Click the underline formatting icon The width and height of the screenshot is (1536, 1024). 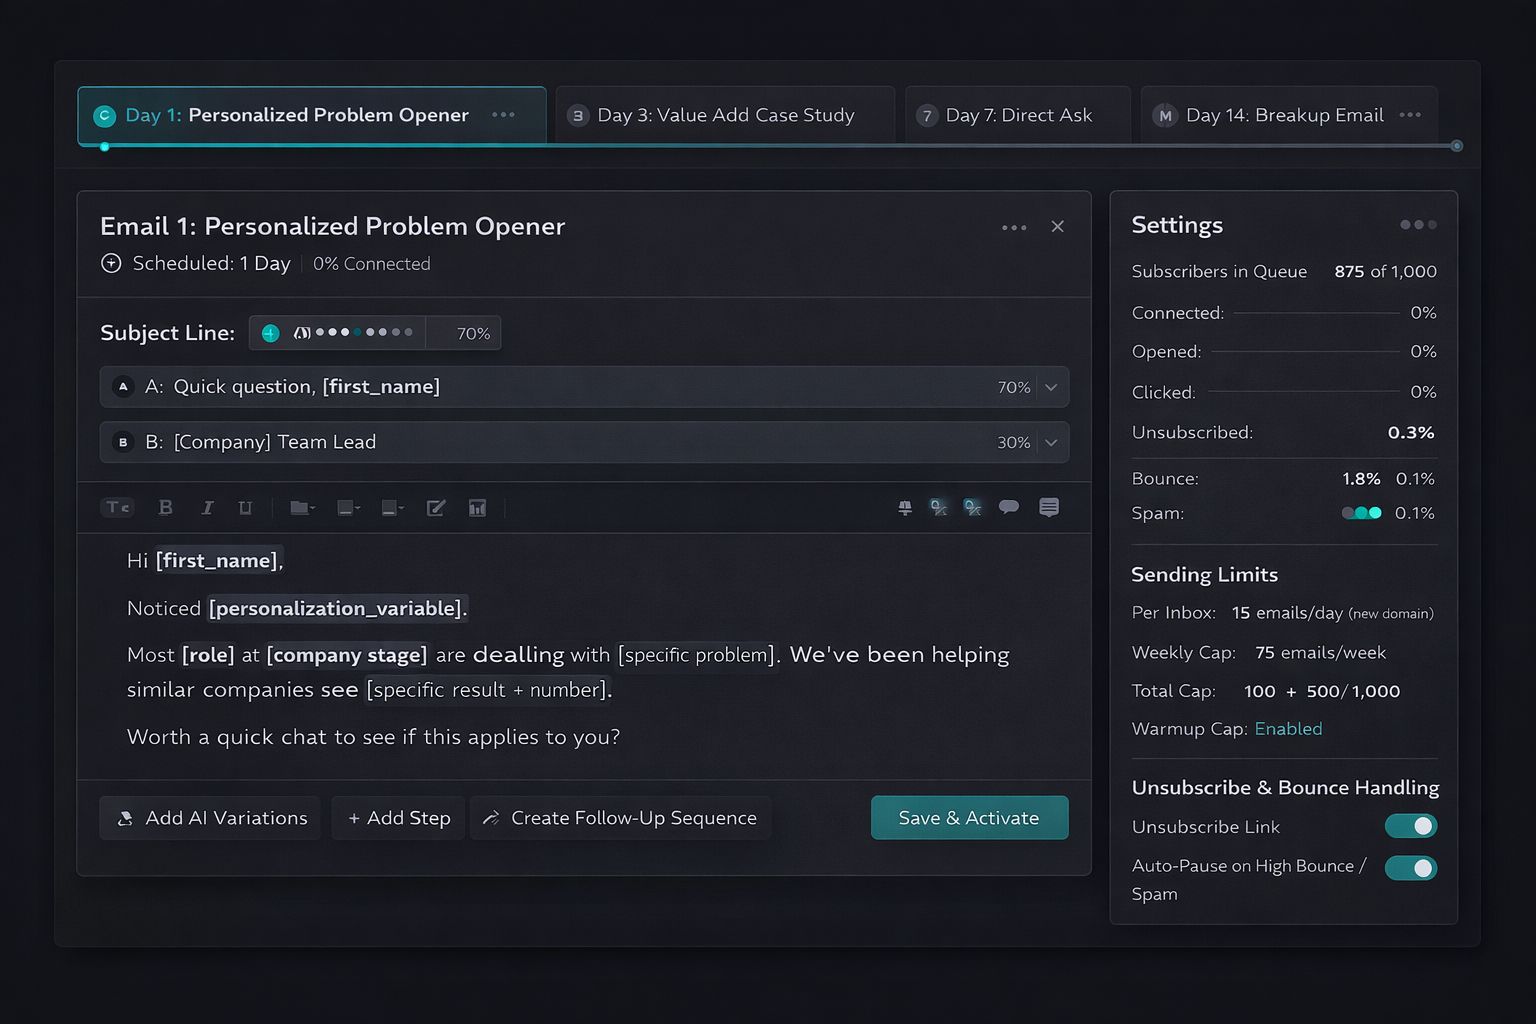[x=245, y=508]
